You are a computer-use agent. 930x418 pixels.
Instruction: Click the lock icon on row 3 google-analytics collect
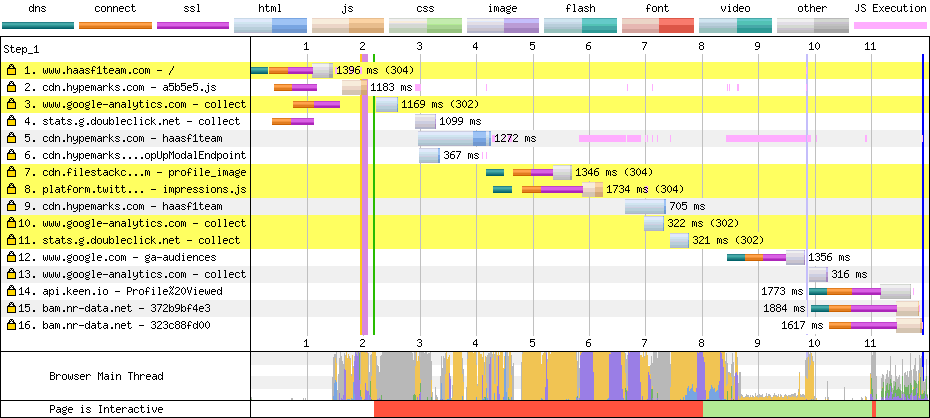coord(11,104)
